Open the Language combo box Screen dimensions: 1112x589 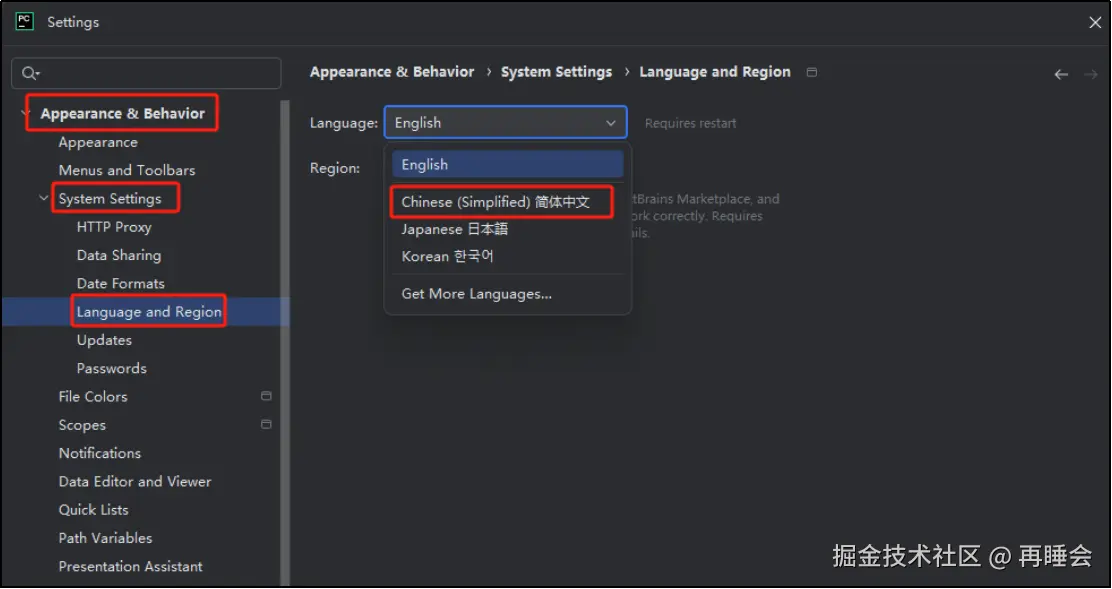506,123
